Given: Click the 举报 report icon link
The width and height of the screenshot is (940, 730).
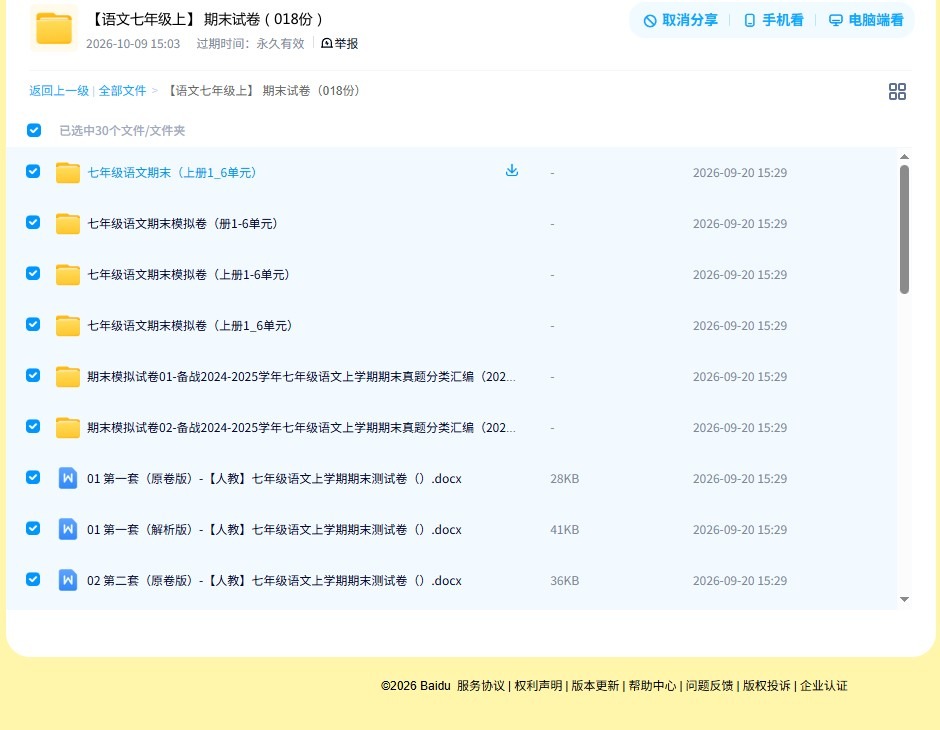Looking at the screenshot, I should point(339,43).
